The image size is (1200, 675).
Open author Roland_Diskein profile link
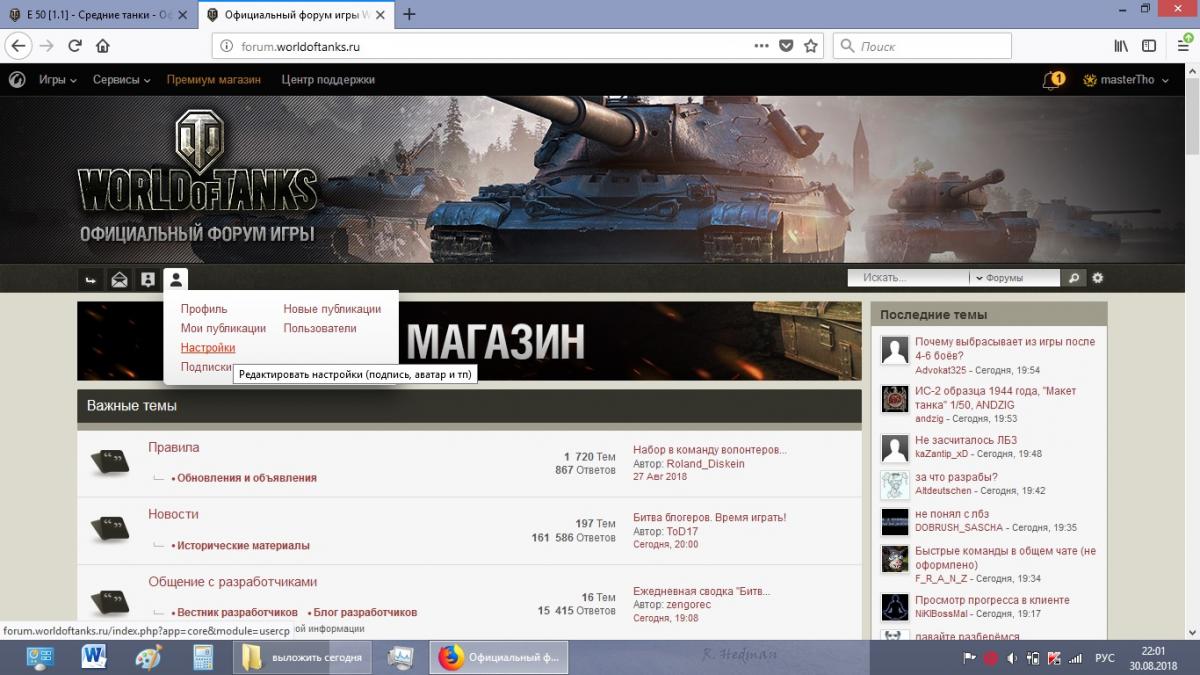[x=705, y=464]
